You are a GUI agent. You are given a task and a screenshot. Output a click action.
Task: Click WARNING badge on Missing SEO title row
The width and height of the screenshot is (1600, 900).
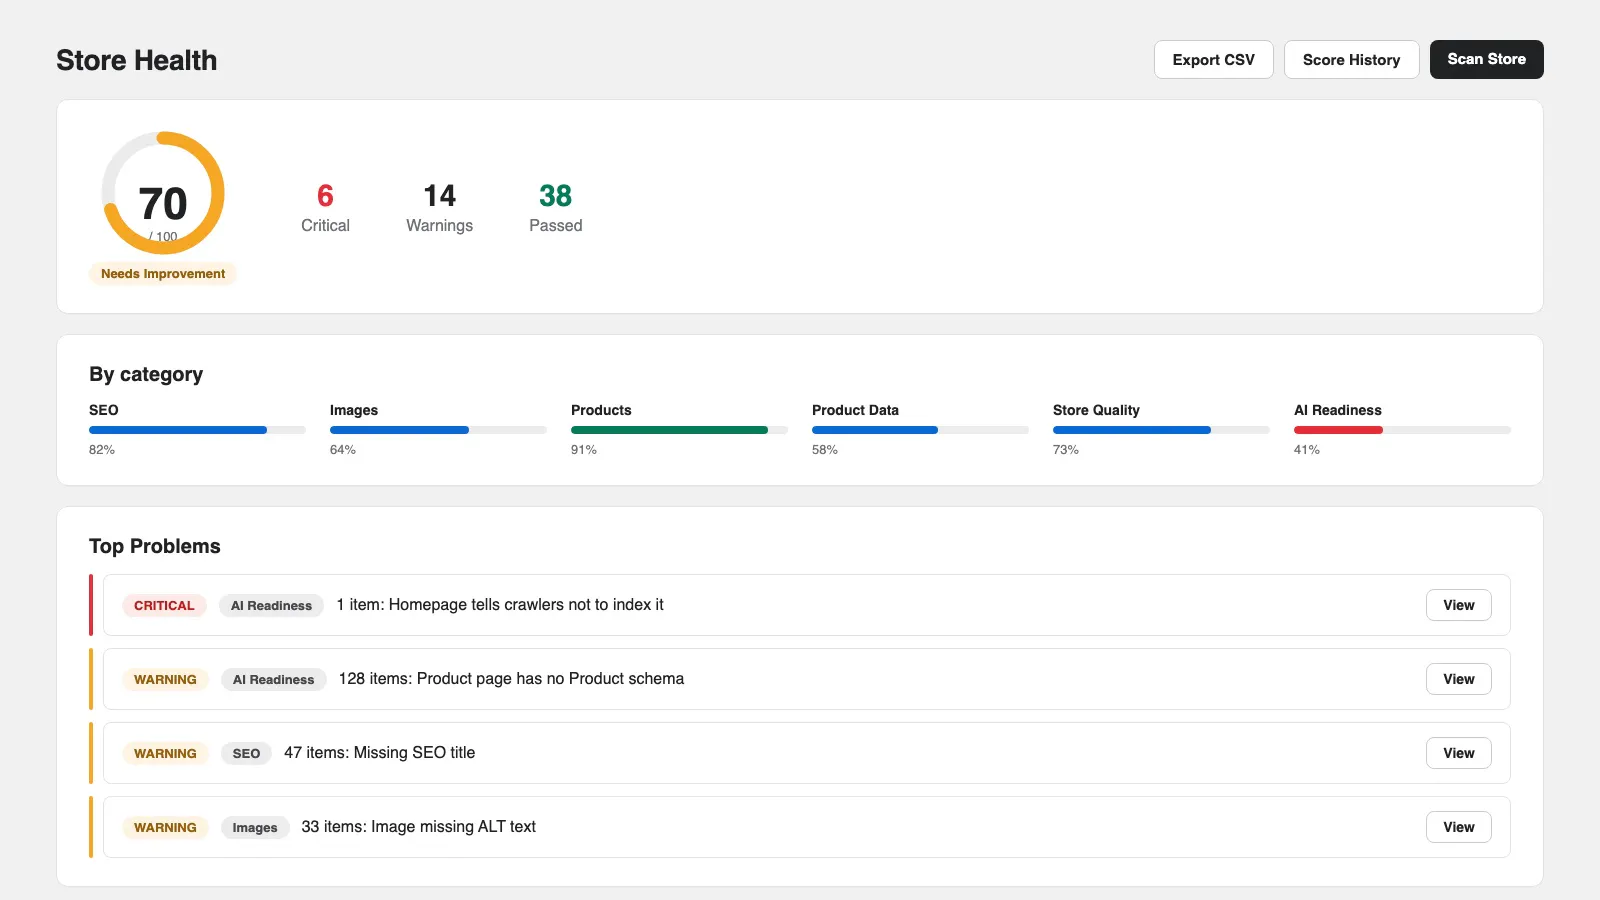tap(165, 753)
